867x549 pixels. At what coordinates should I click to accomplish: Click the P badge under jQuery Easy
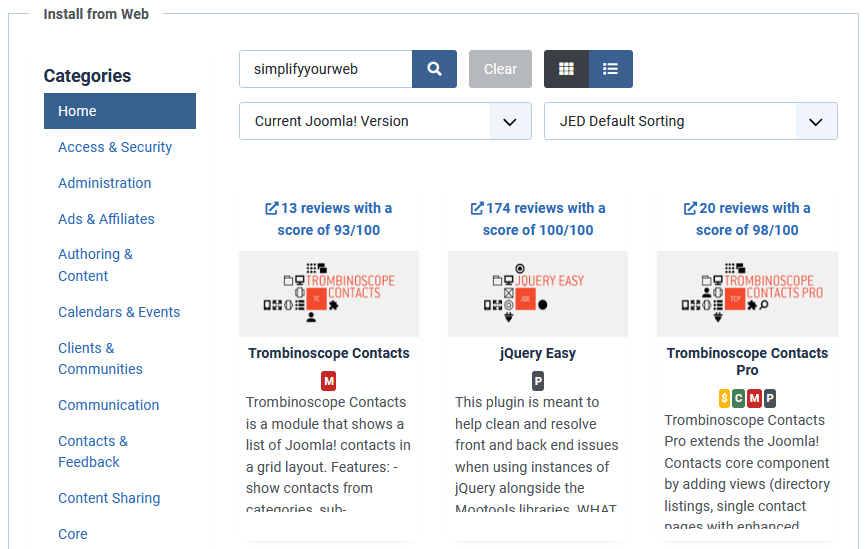538,381
